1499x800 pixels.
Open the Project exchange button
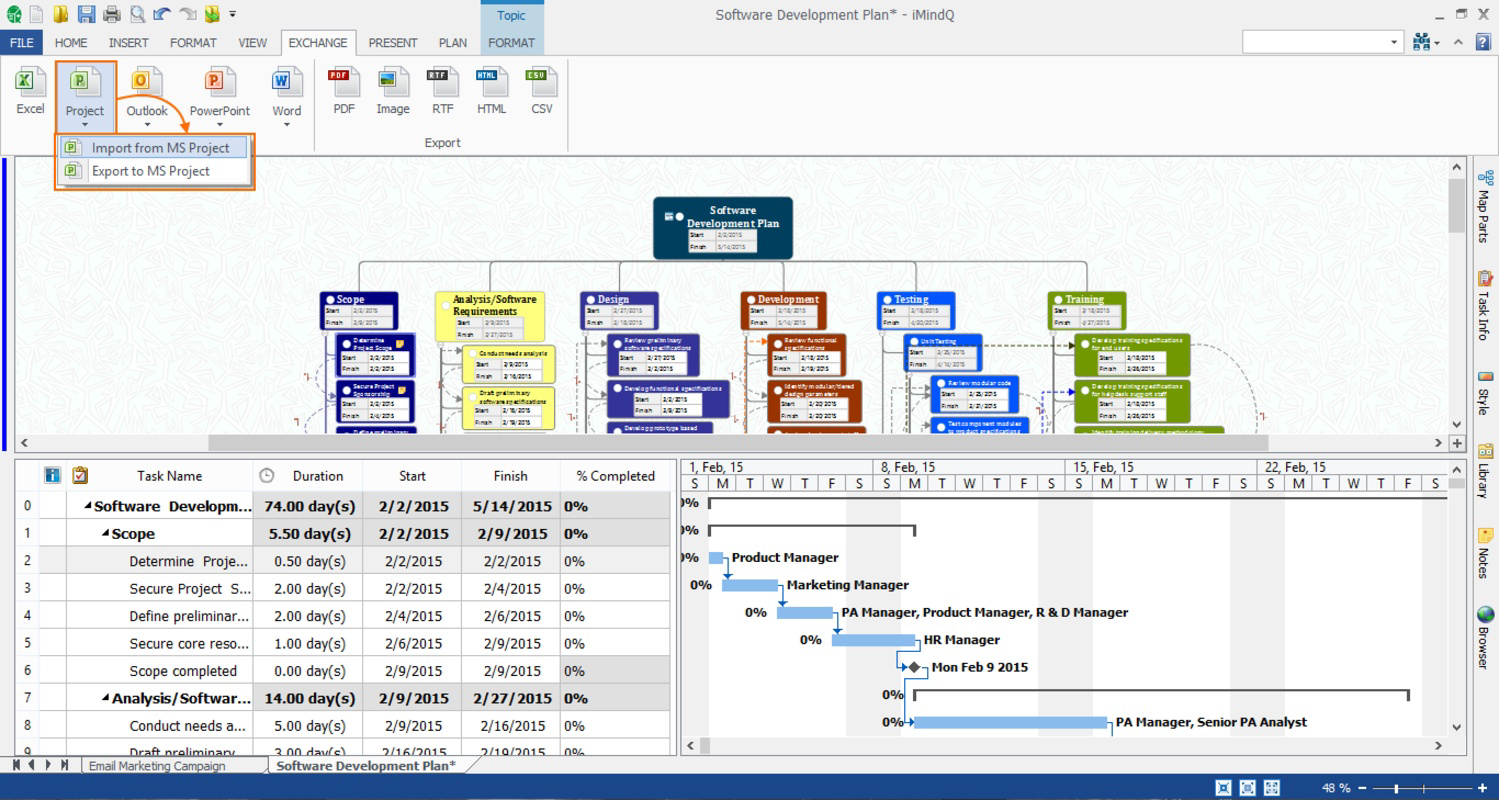point(85,96)
